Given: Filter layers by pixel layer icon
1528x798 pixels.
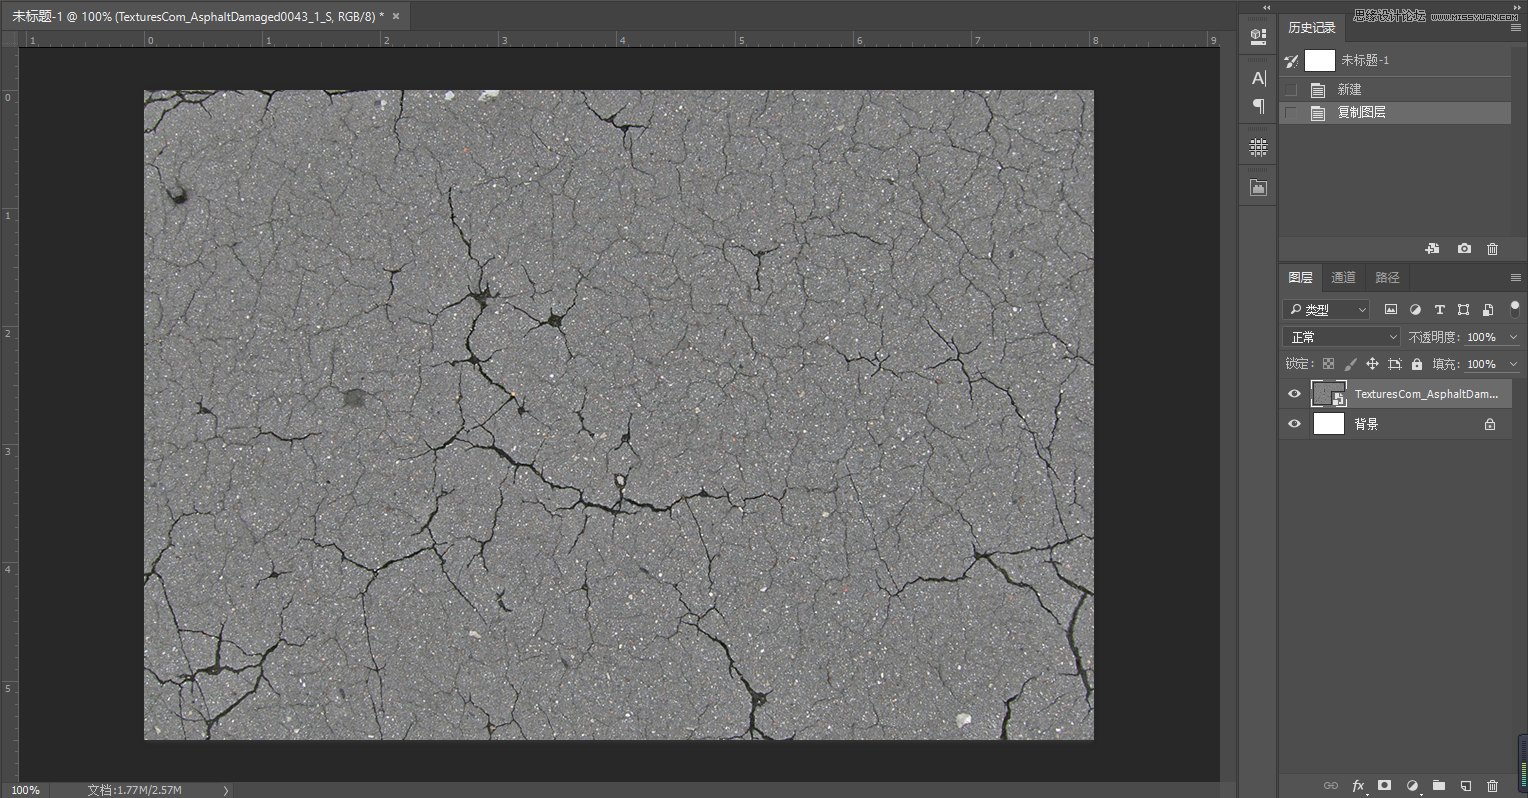Looking at the screenshot, I should 1390,310.
